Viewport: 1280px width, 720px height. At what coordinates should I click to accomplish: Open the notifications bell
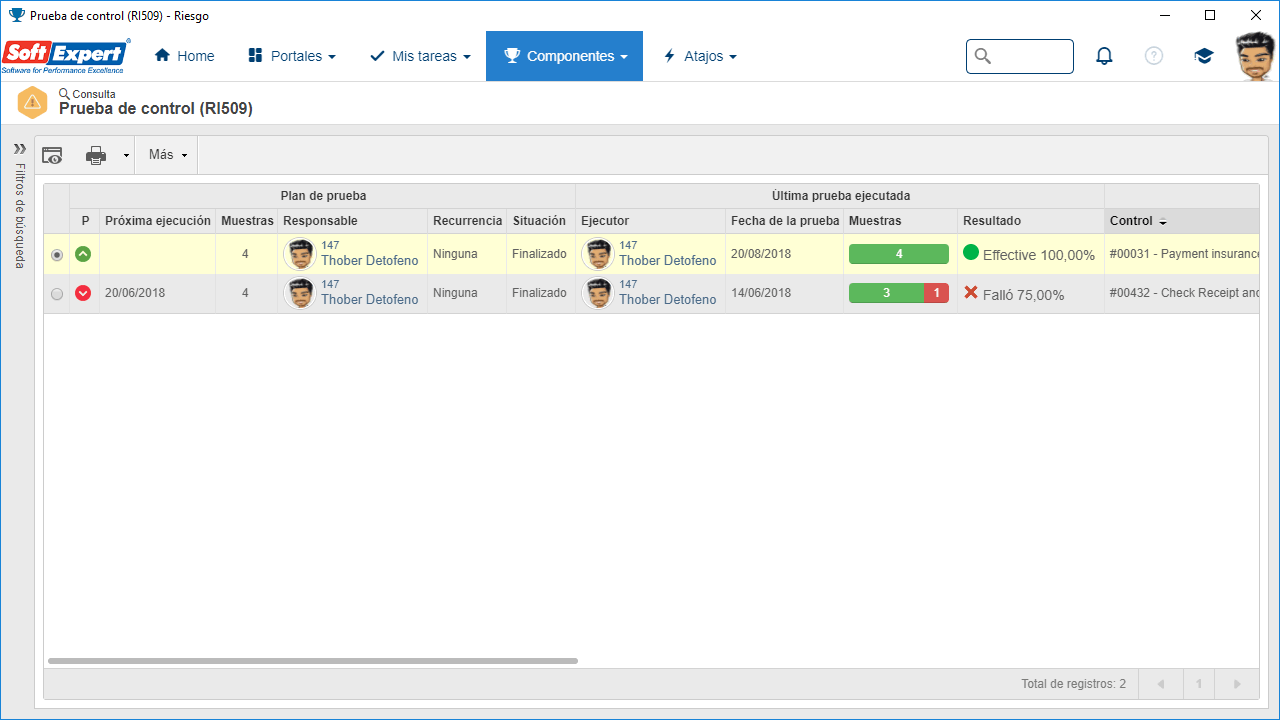1104,56
